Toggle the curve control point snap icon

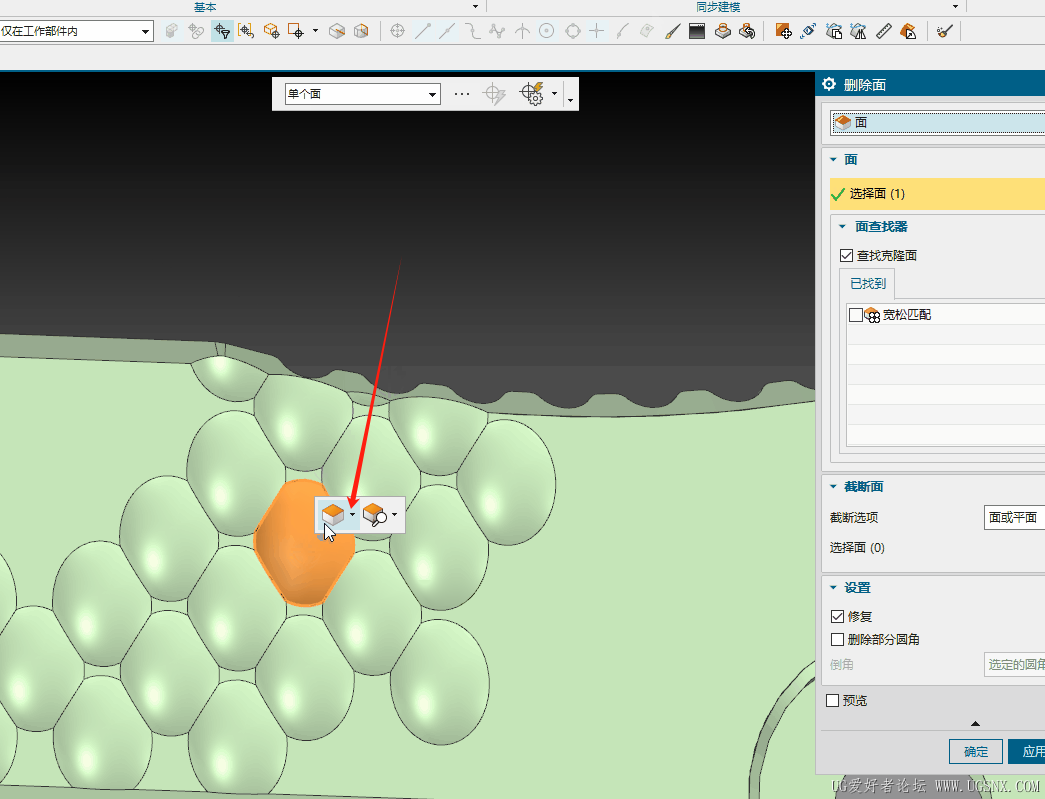click(473, 31)
